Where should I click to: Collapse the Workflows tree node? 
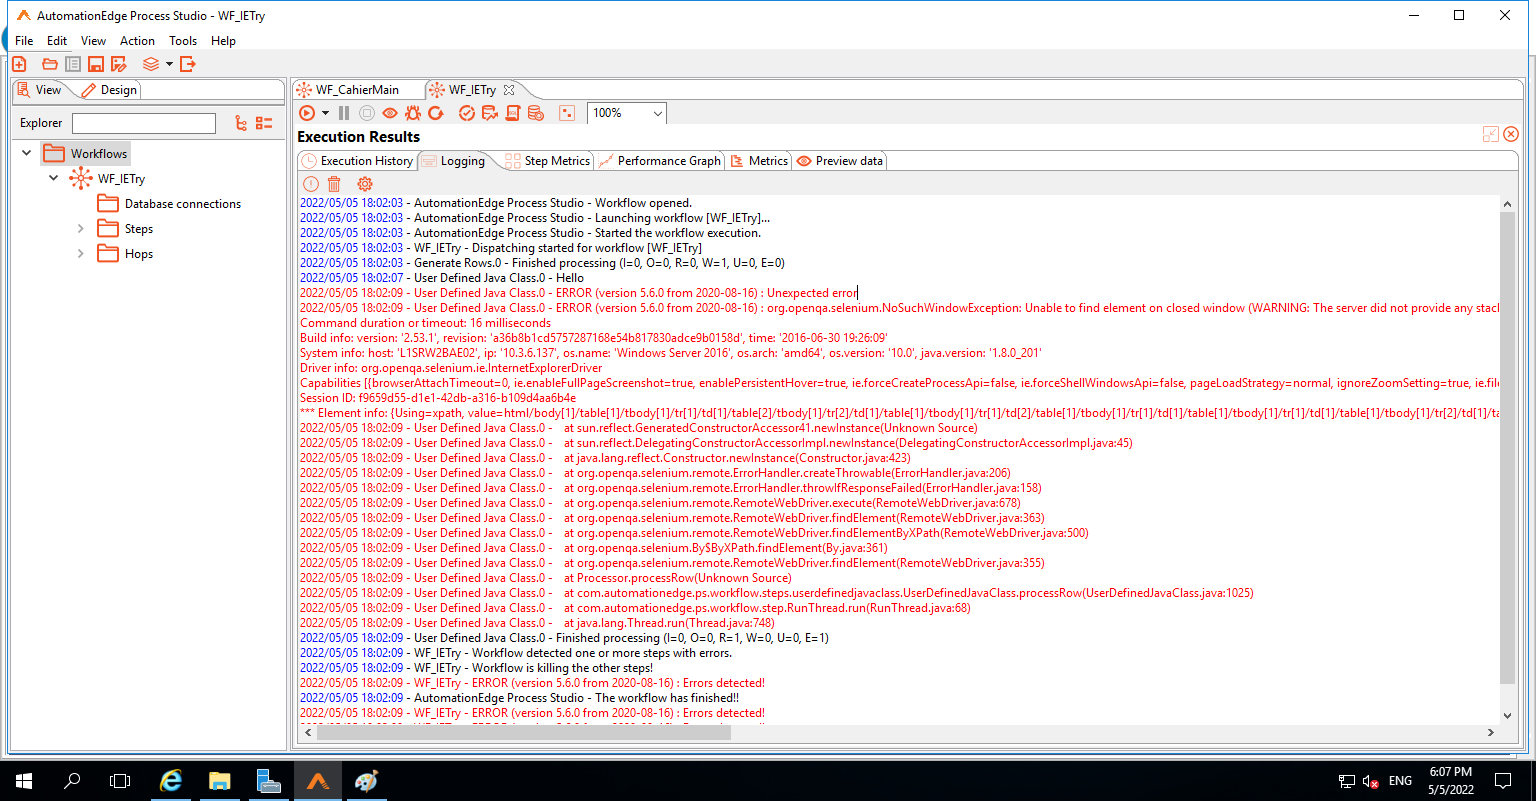27,154
